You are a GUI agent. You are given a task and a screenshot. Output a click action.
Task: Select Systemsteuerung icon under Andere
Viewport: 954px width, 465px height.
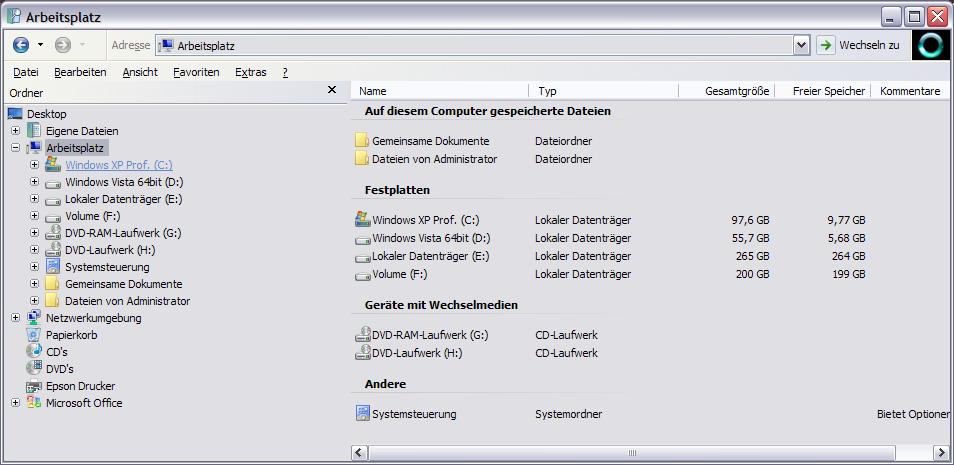tap(363, 413)
